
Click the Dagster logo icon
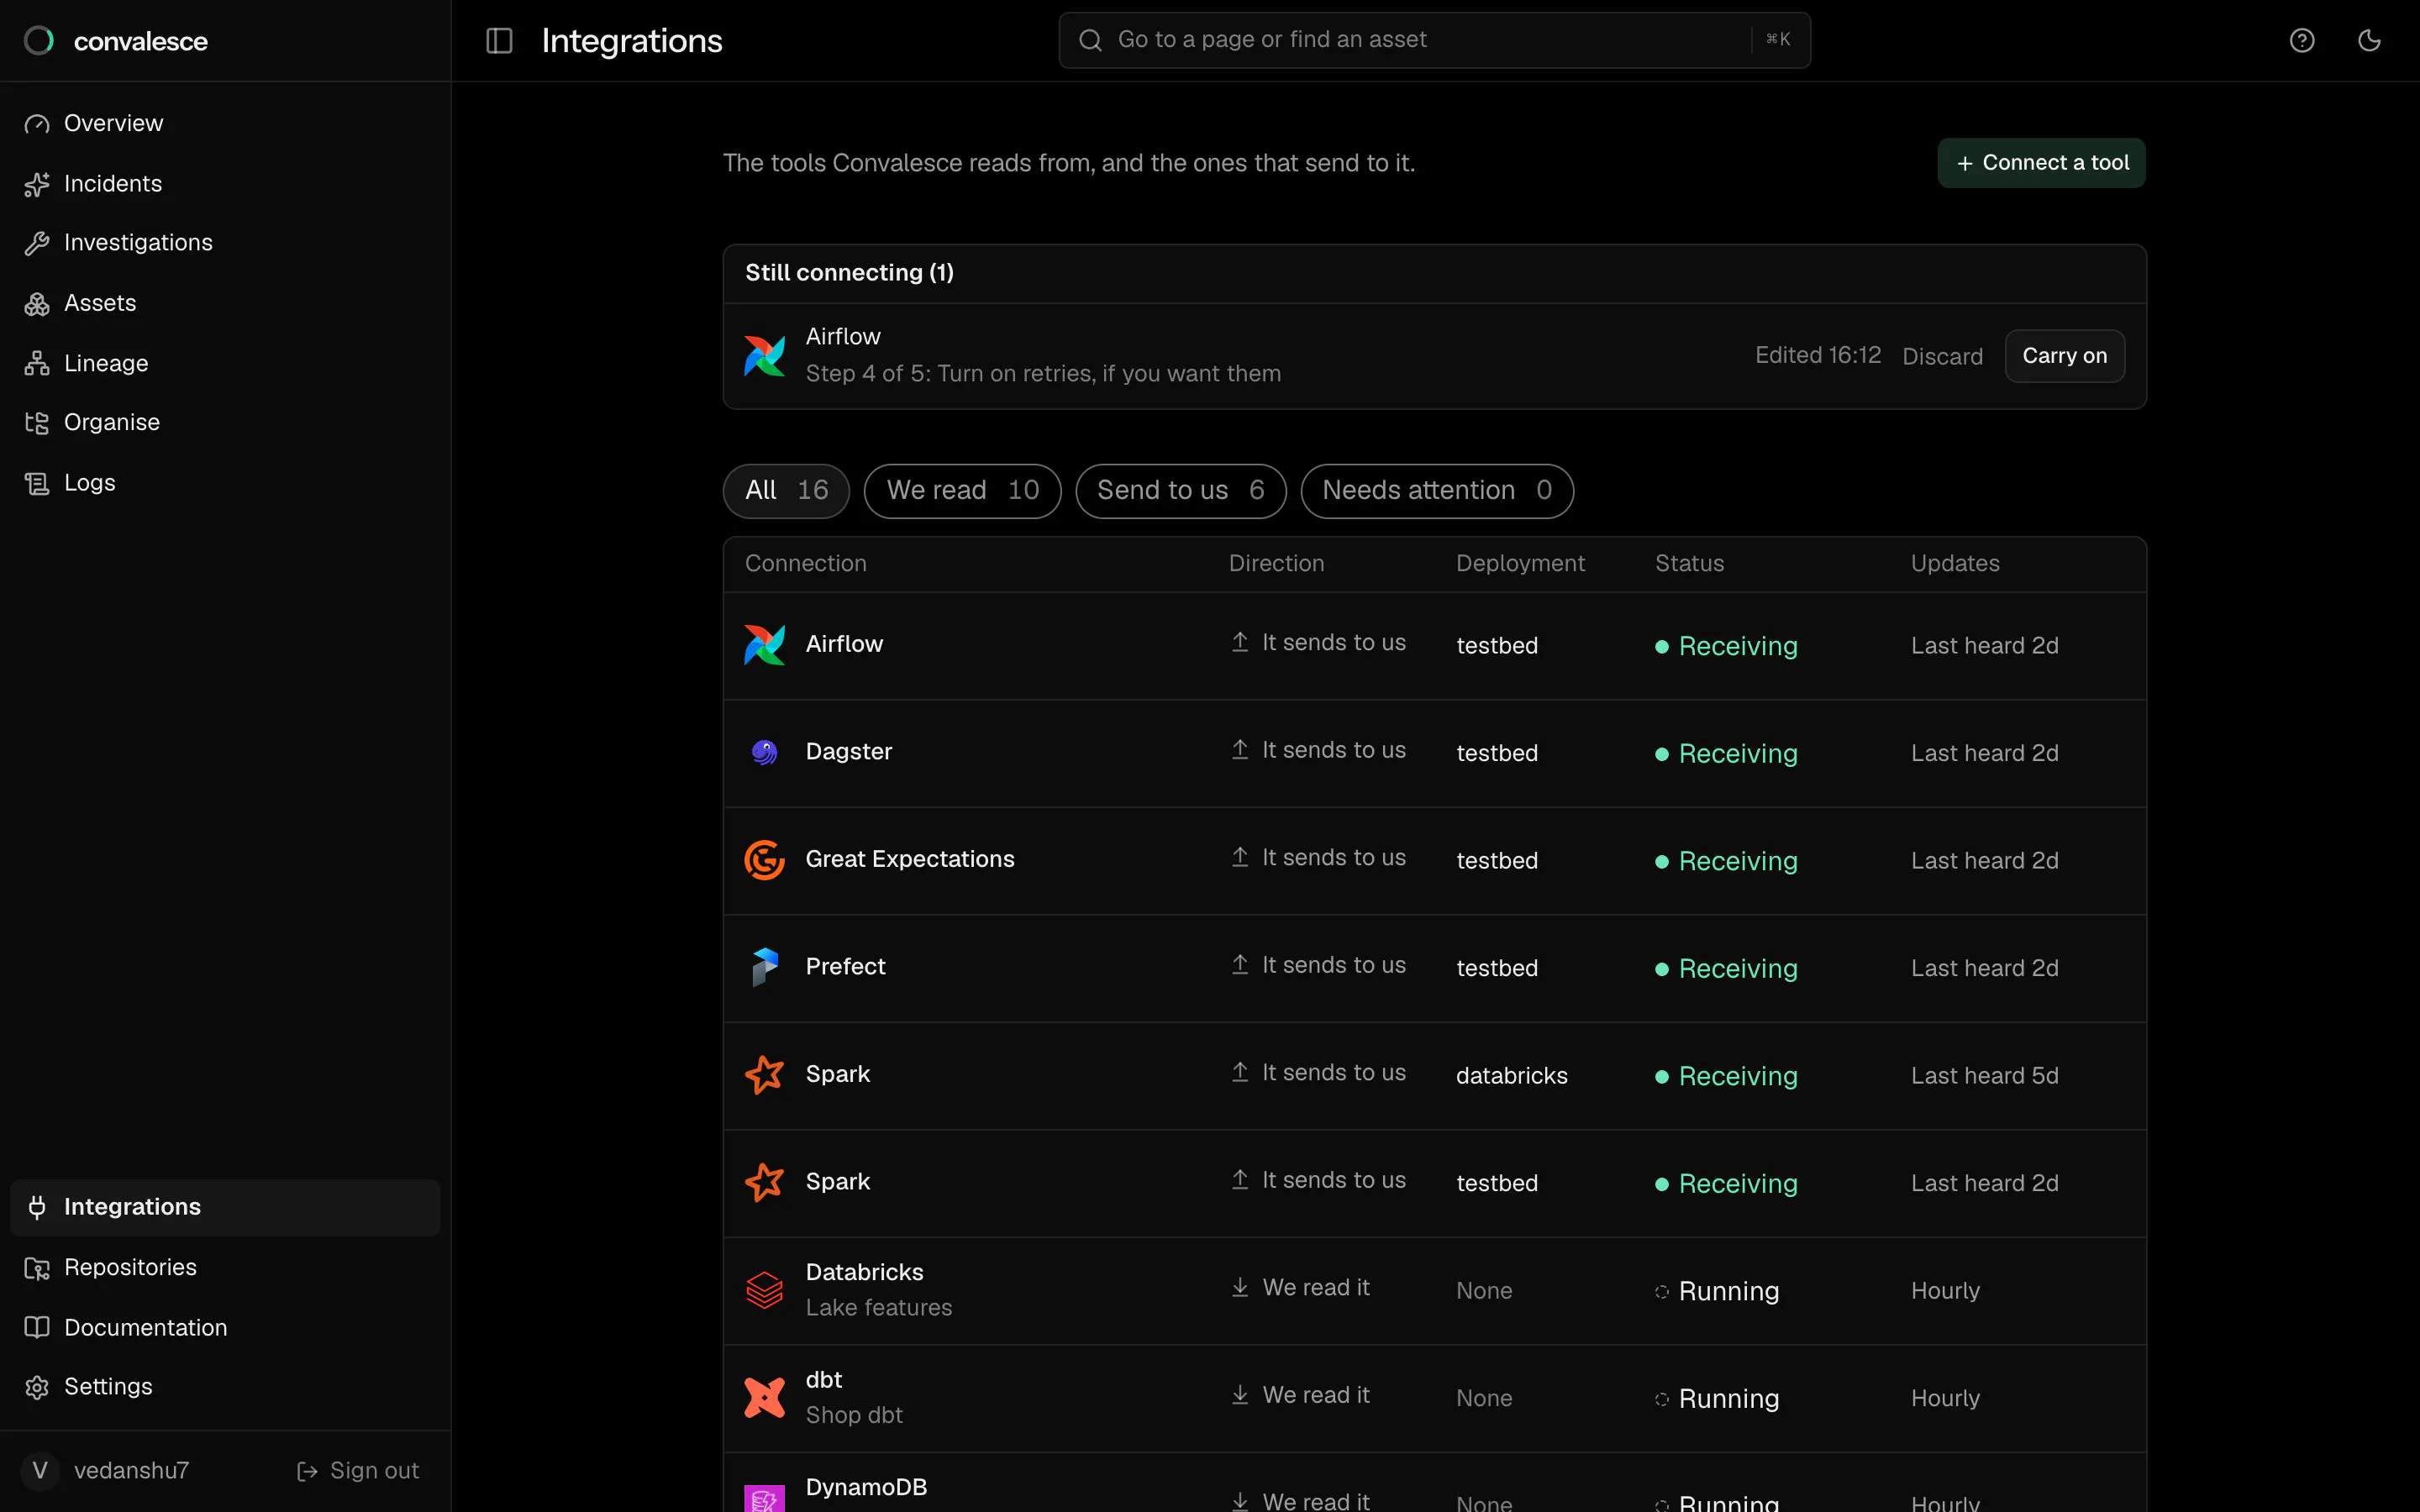765,752
